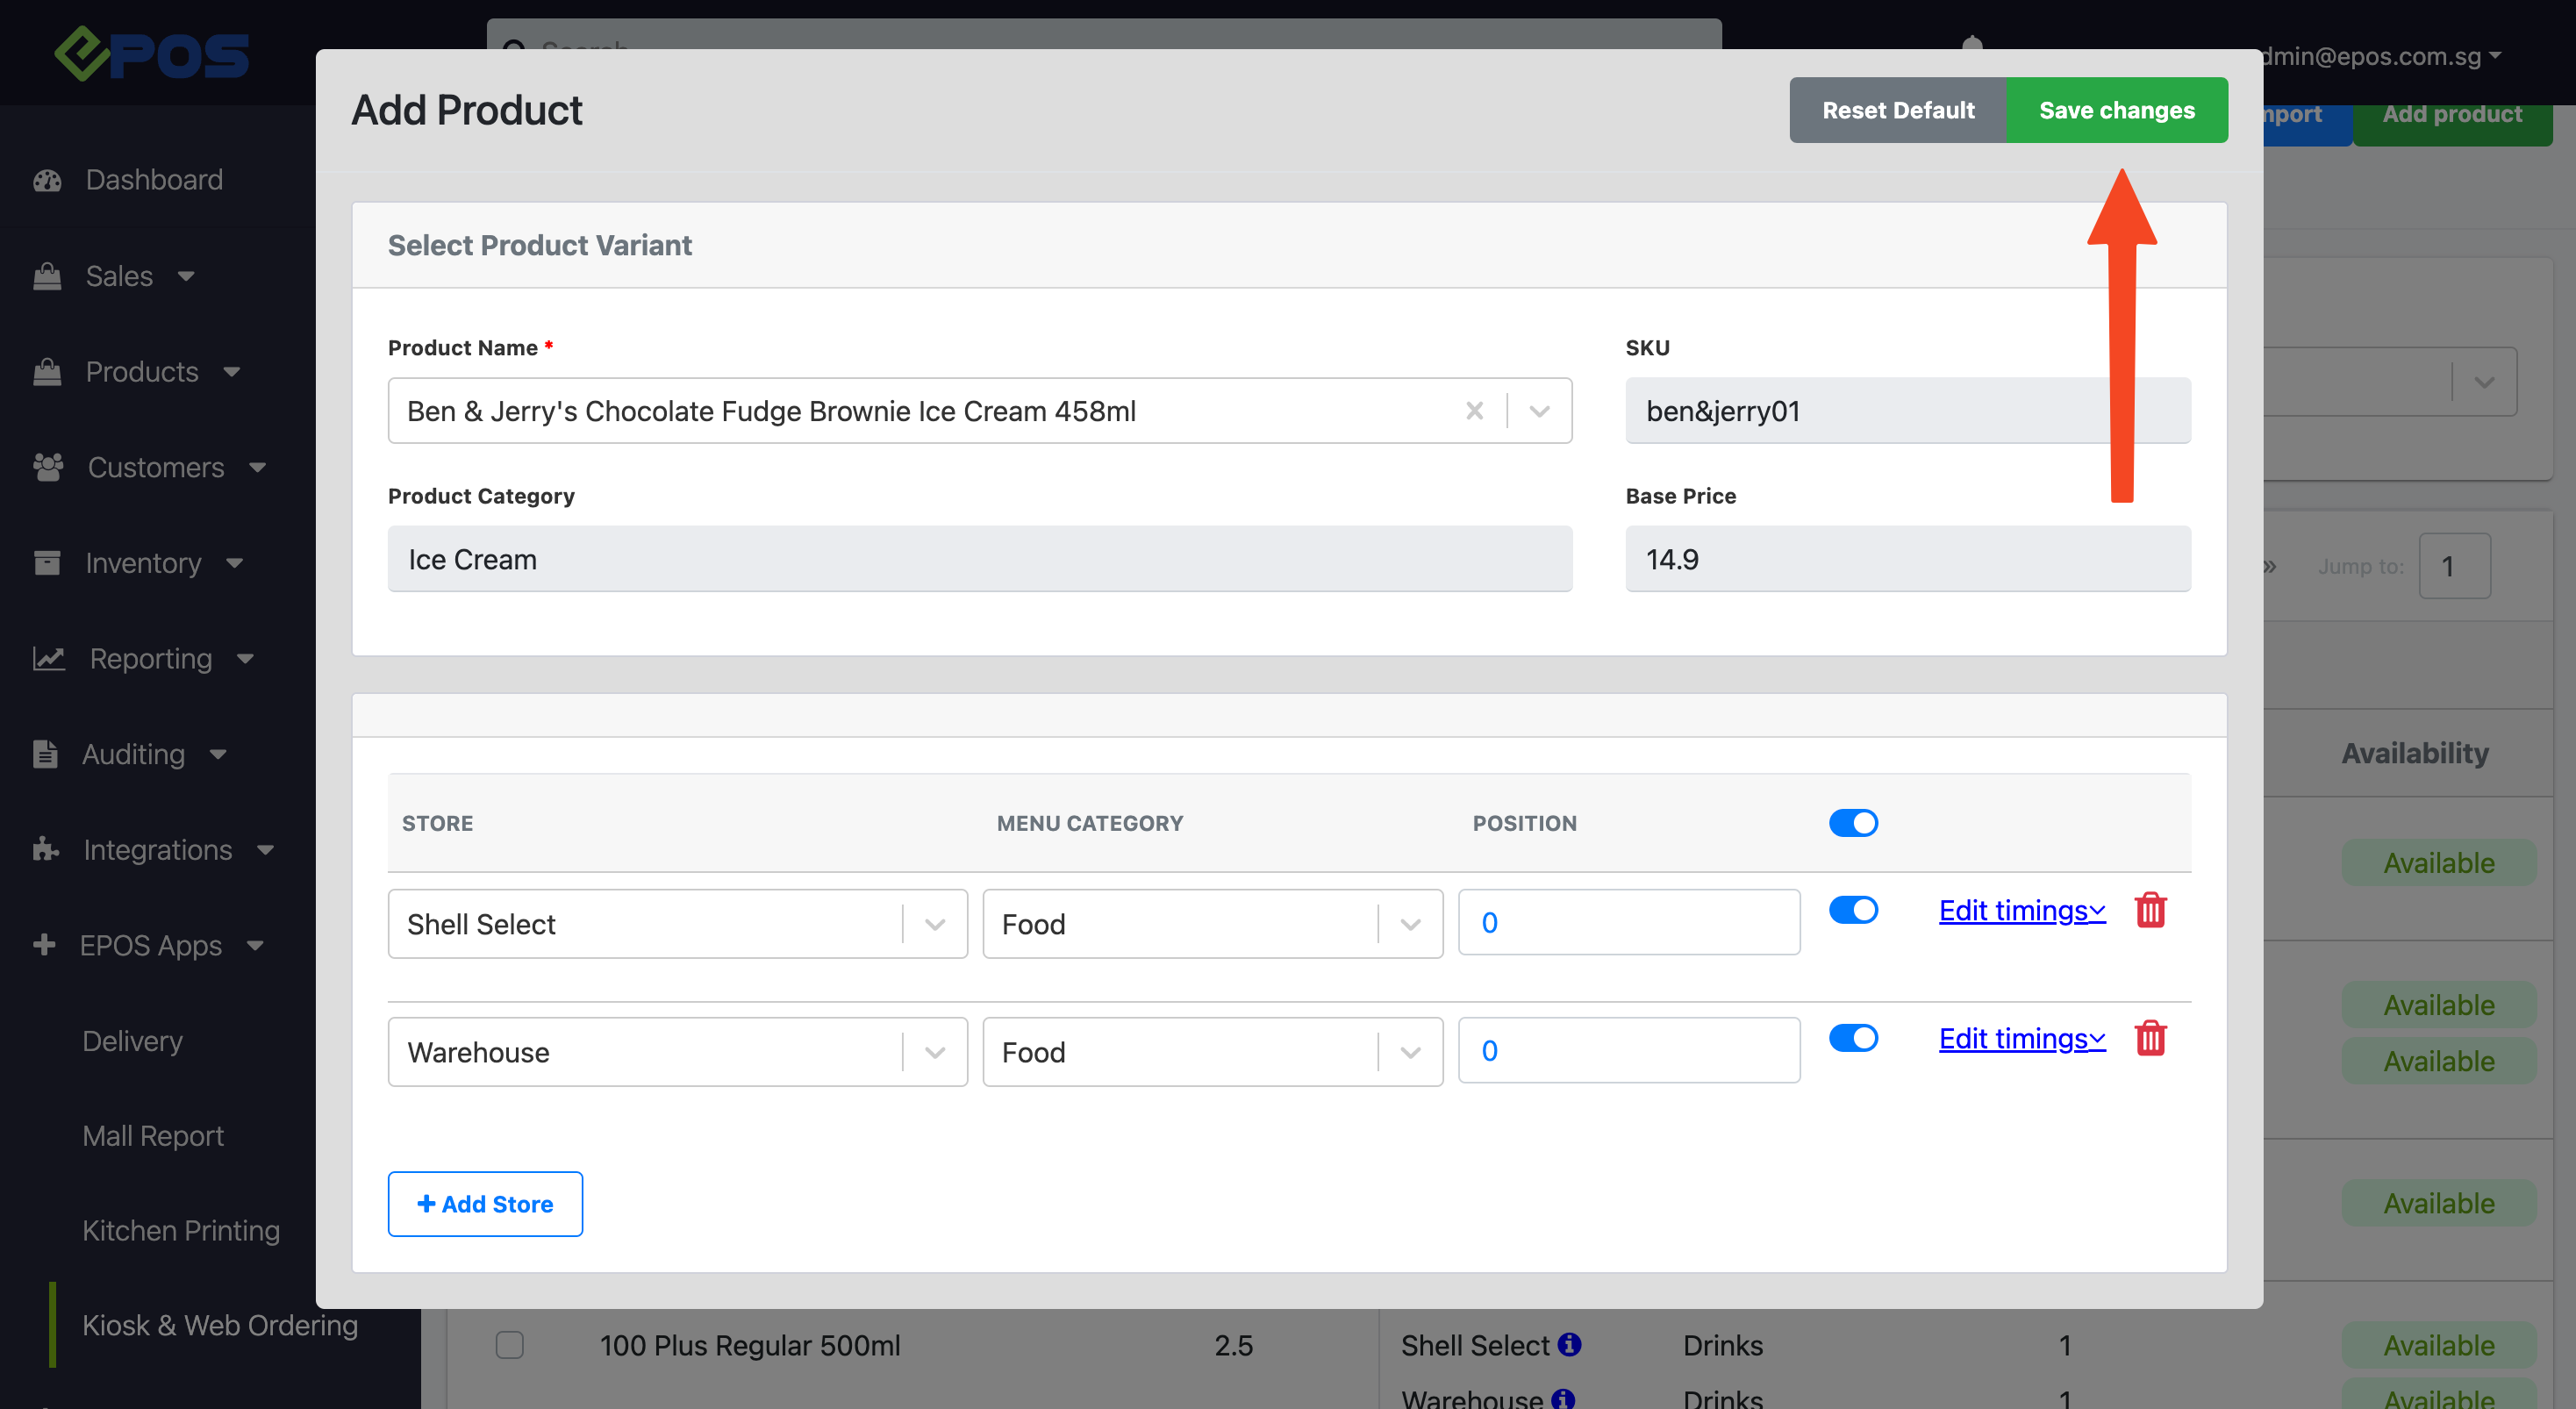Screen dimensions: 2576x1409
Task: Open the Product Name dropdown arrow
Action: tap(1539, 411)
